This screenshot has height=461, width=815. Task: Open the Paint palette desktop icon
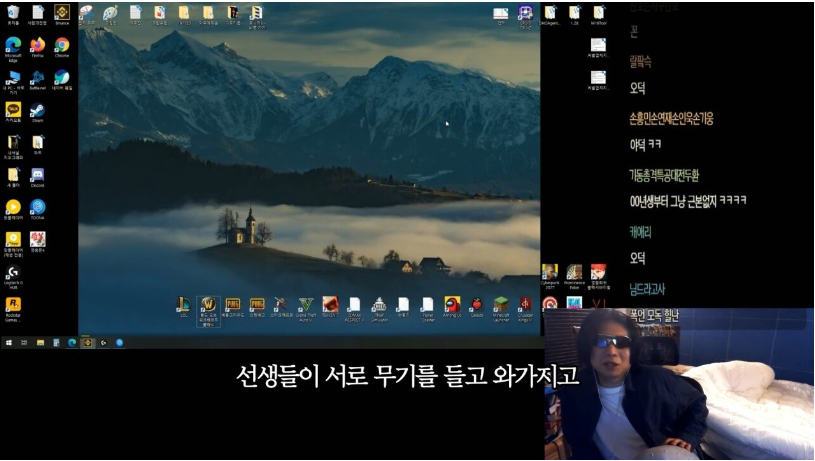tap(110, 15)
